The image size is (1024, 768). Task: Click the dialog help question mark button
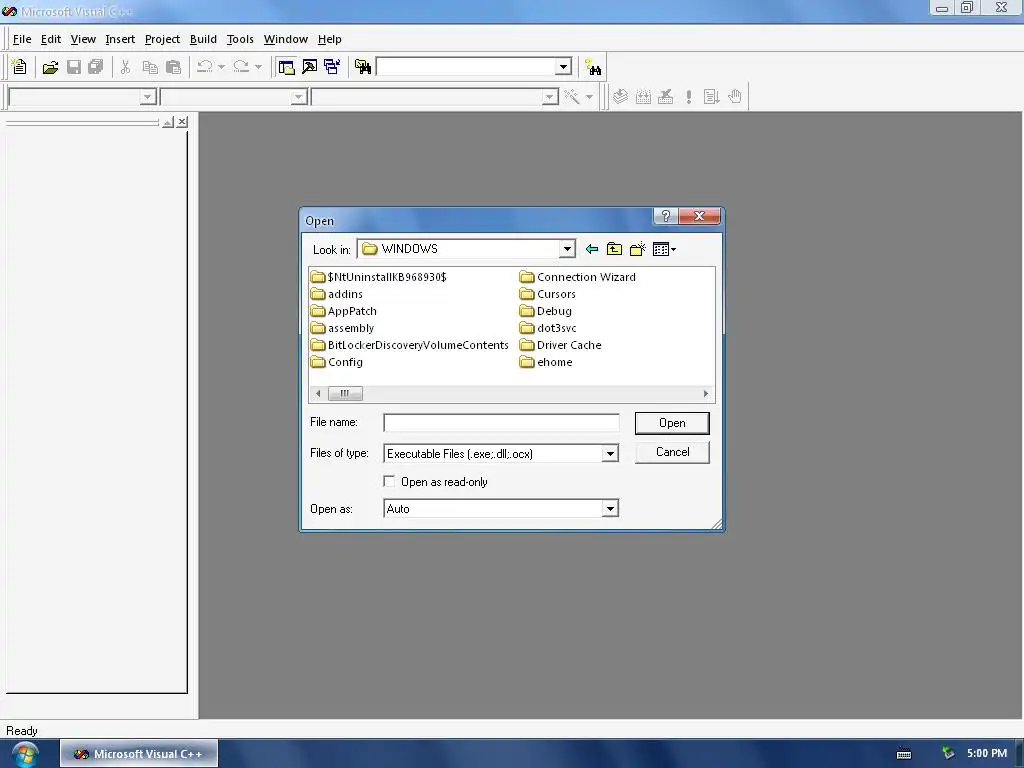tap(665, 216)
